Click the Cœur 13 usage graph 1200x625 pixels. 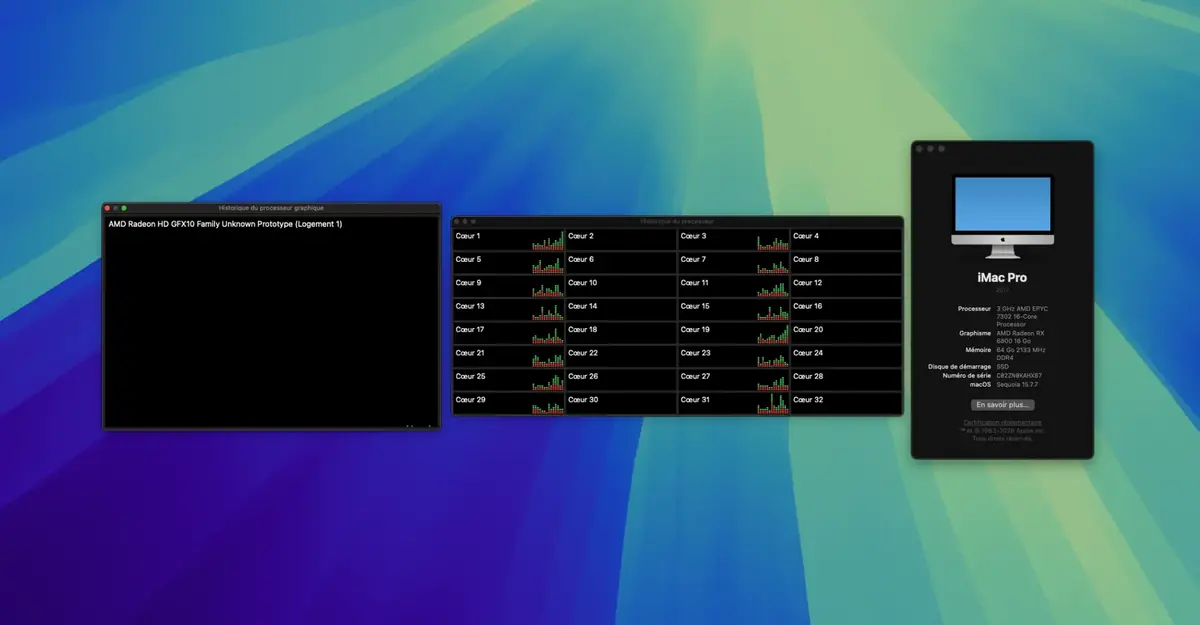click(x=547, y=310)
